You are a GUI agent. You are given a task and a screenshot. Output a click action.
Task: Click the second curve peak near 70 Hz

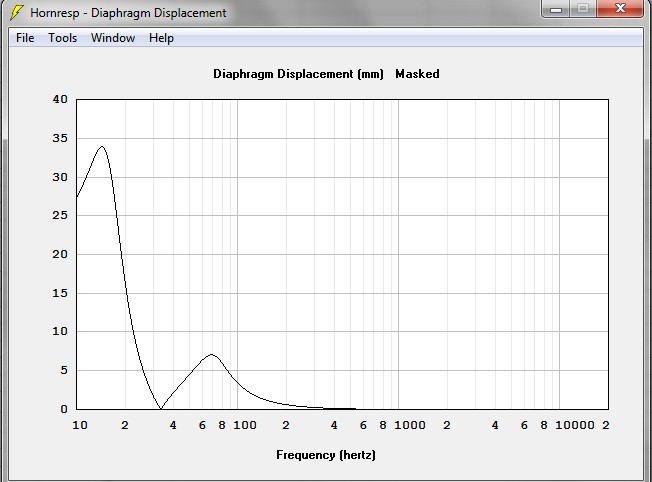(212, 354)
